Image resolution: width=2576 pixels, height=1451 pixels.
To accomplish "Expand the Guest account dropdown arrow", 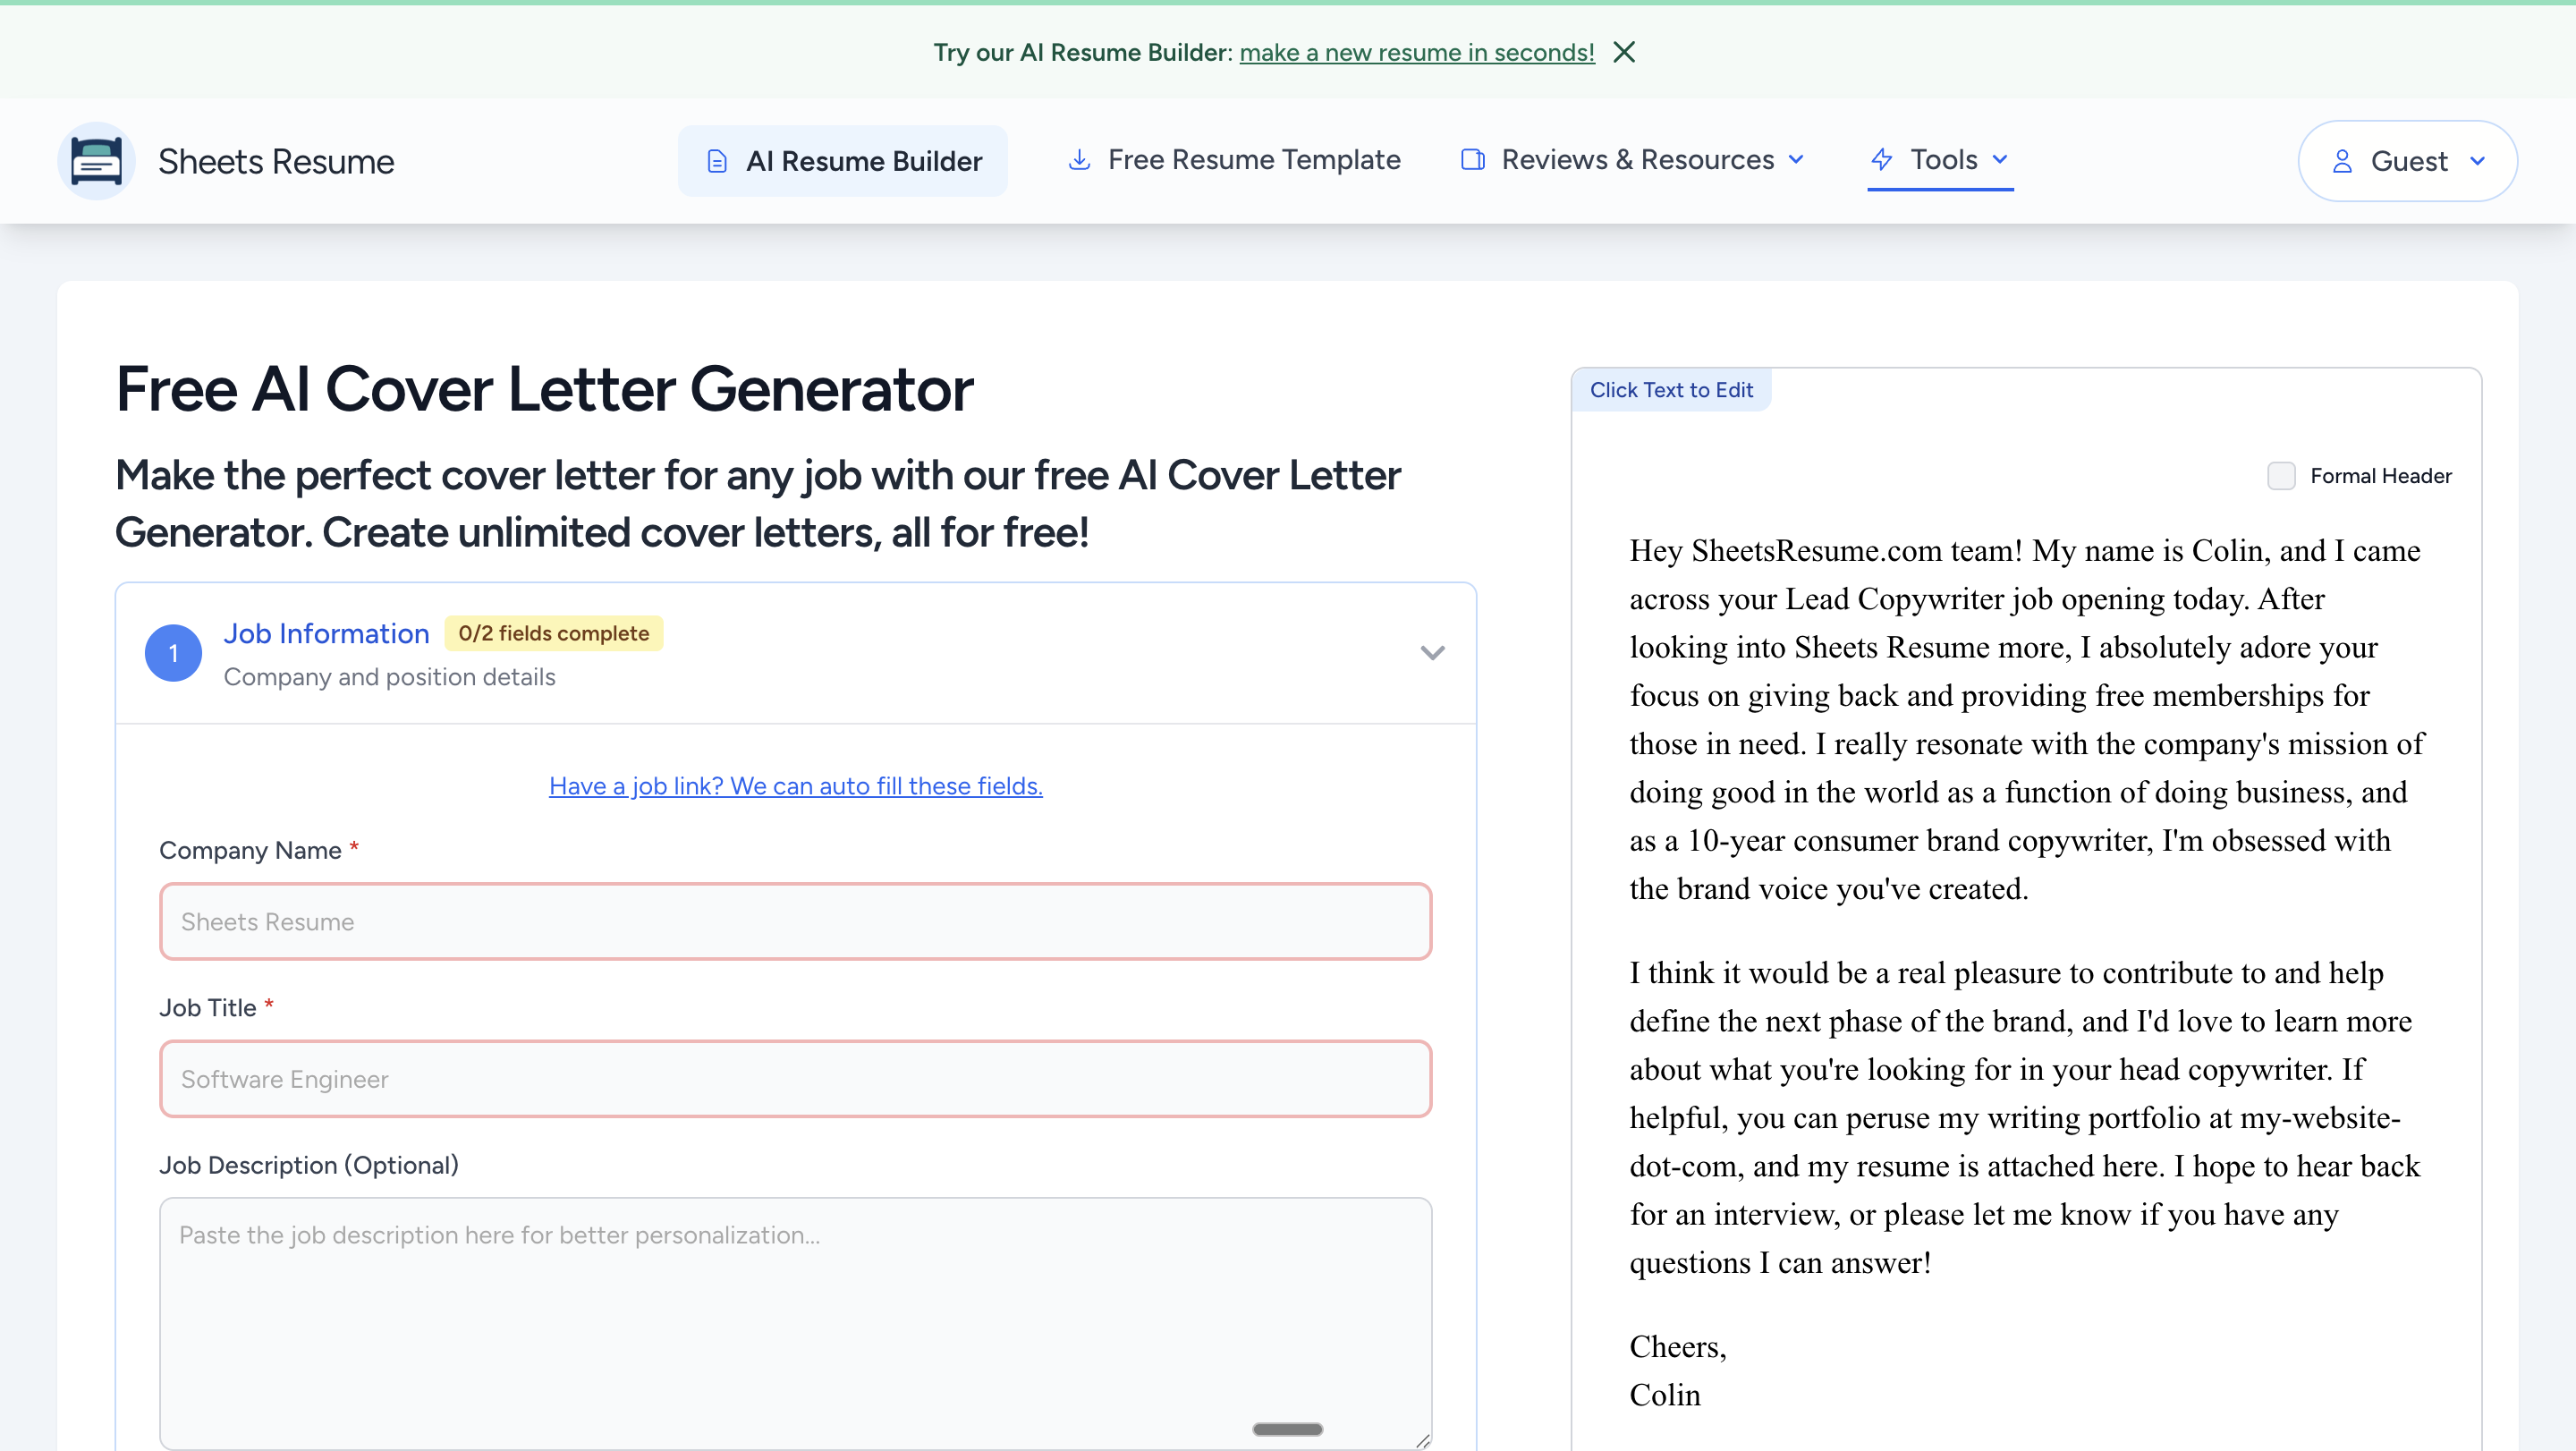I will coord(2477,161).
